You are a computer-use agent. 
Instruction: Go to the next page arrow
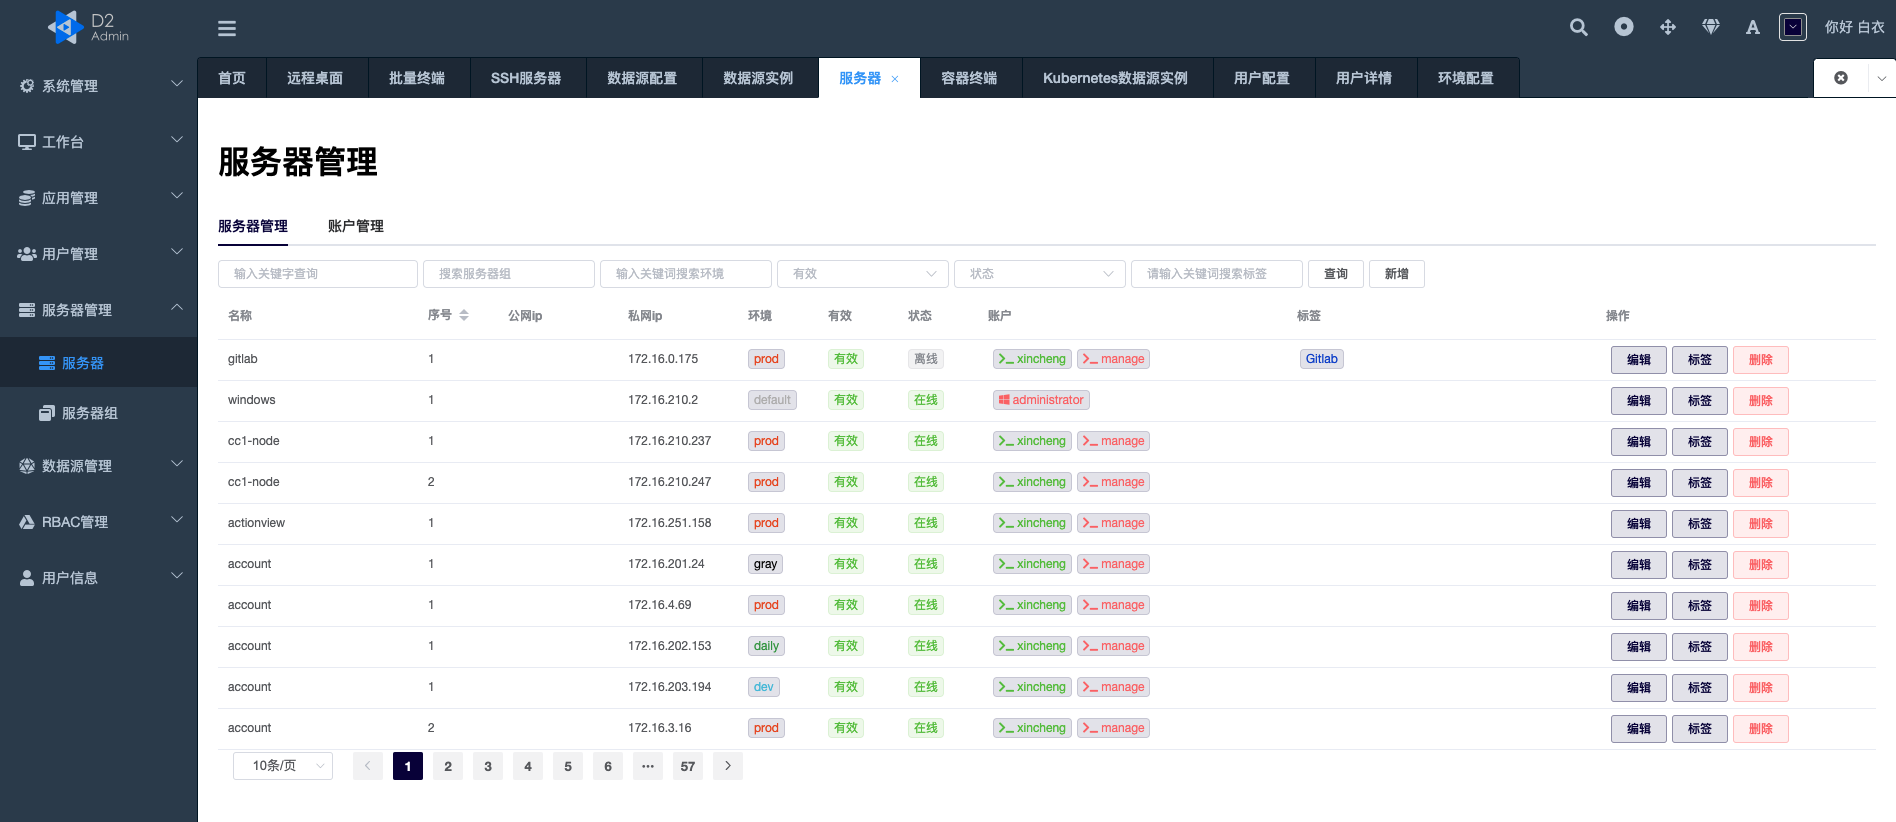click(x=728, y=766)
